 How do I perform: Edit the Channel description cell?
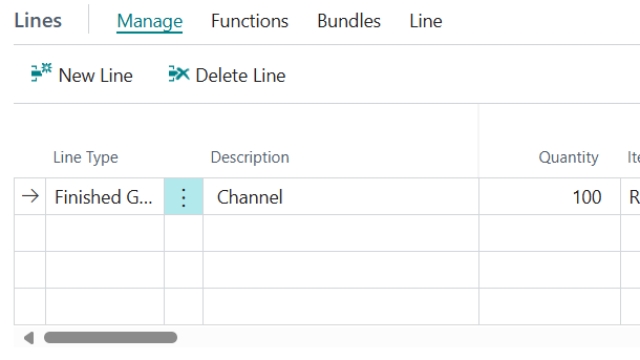[x=341, y=197]
